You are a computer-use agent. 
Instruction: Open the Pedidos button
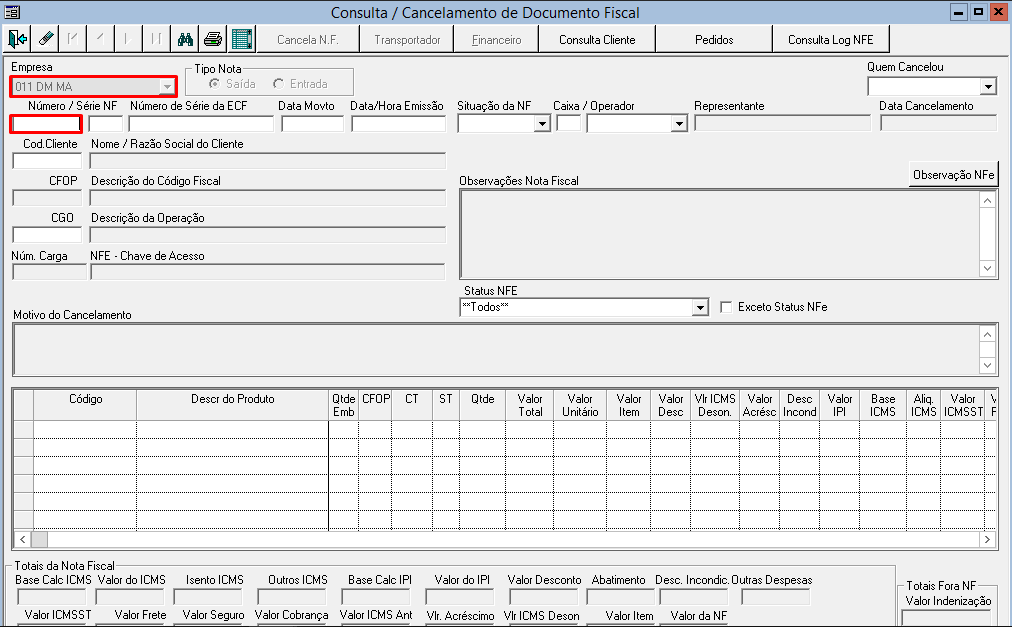[x=714, y=39]
